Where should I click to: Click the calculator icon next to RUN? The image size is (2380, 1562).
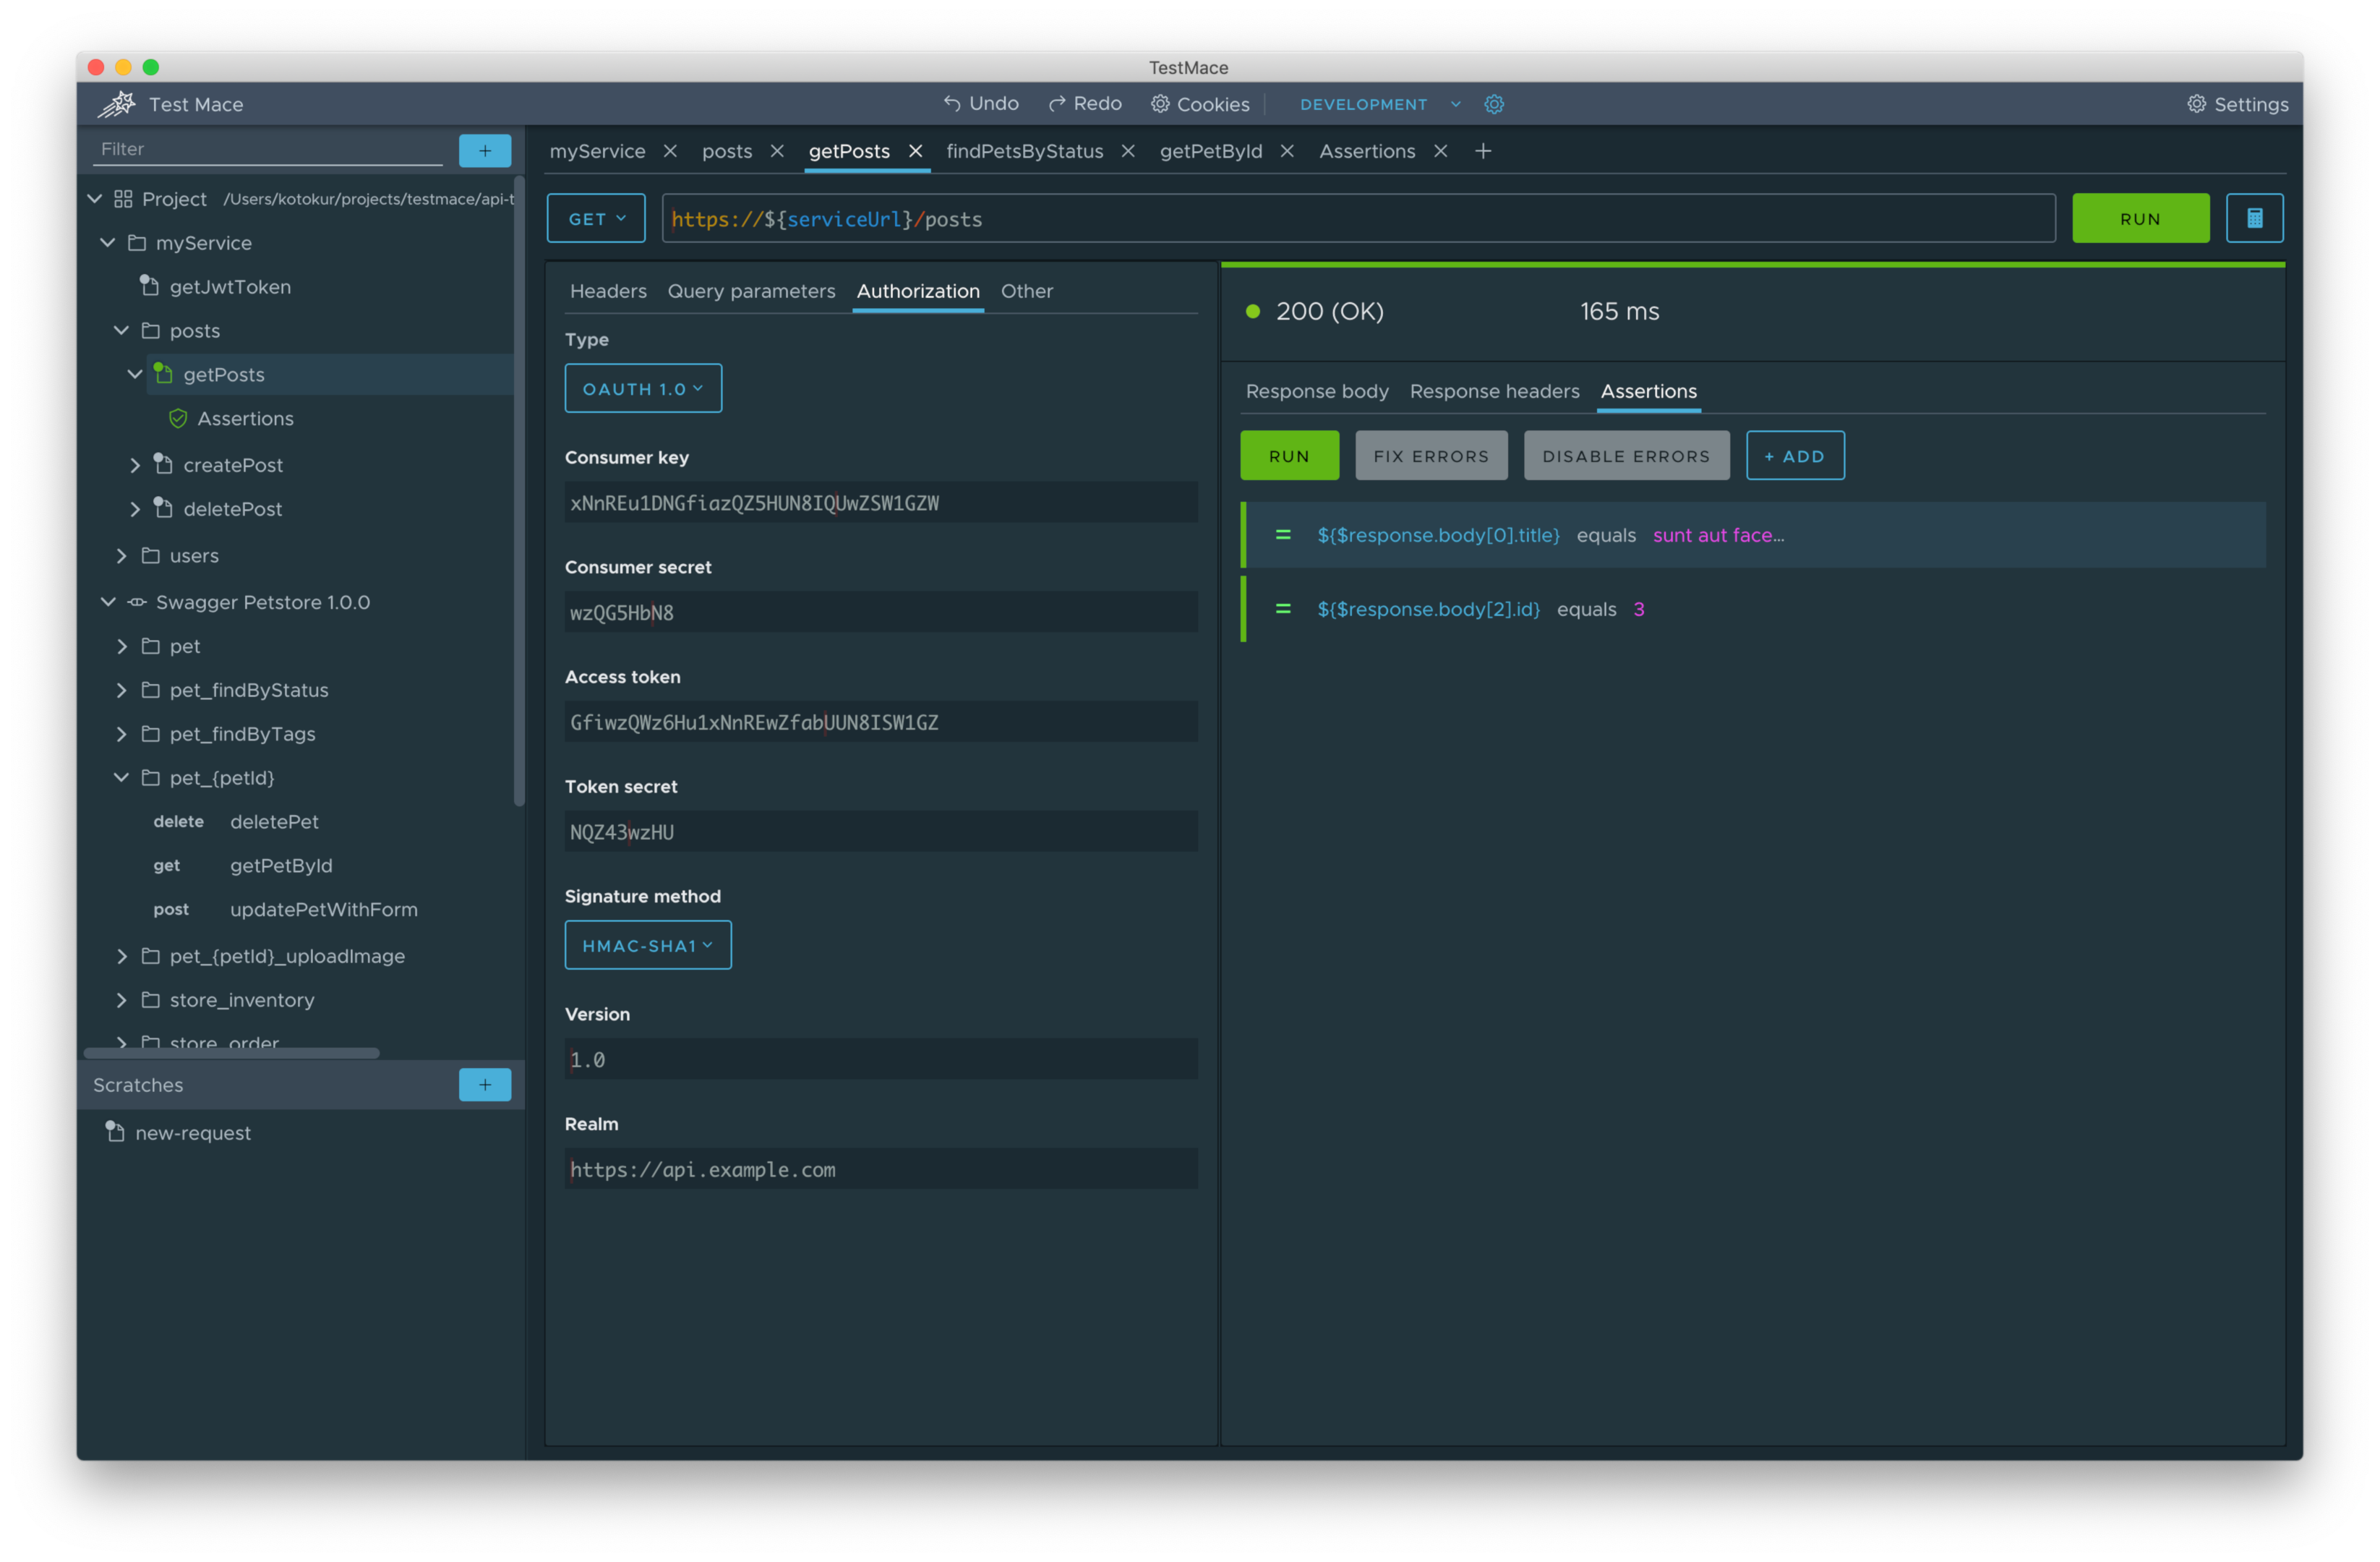(x=2255, y=218)
